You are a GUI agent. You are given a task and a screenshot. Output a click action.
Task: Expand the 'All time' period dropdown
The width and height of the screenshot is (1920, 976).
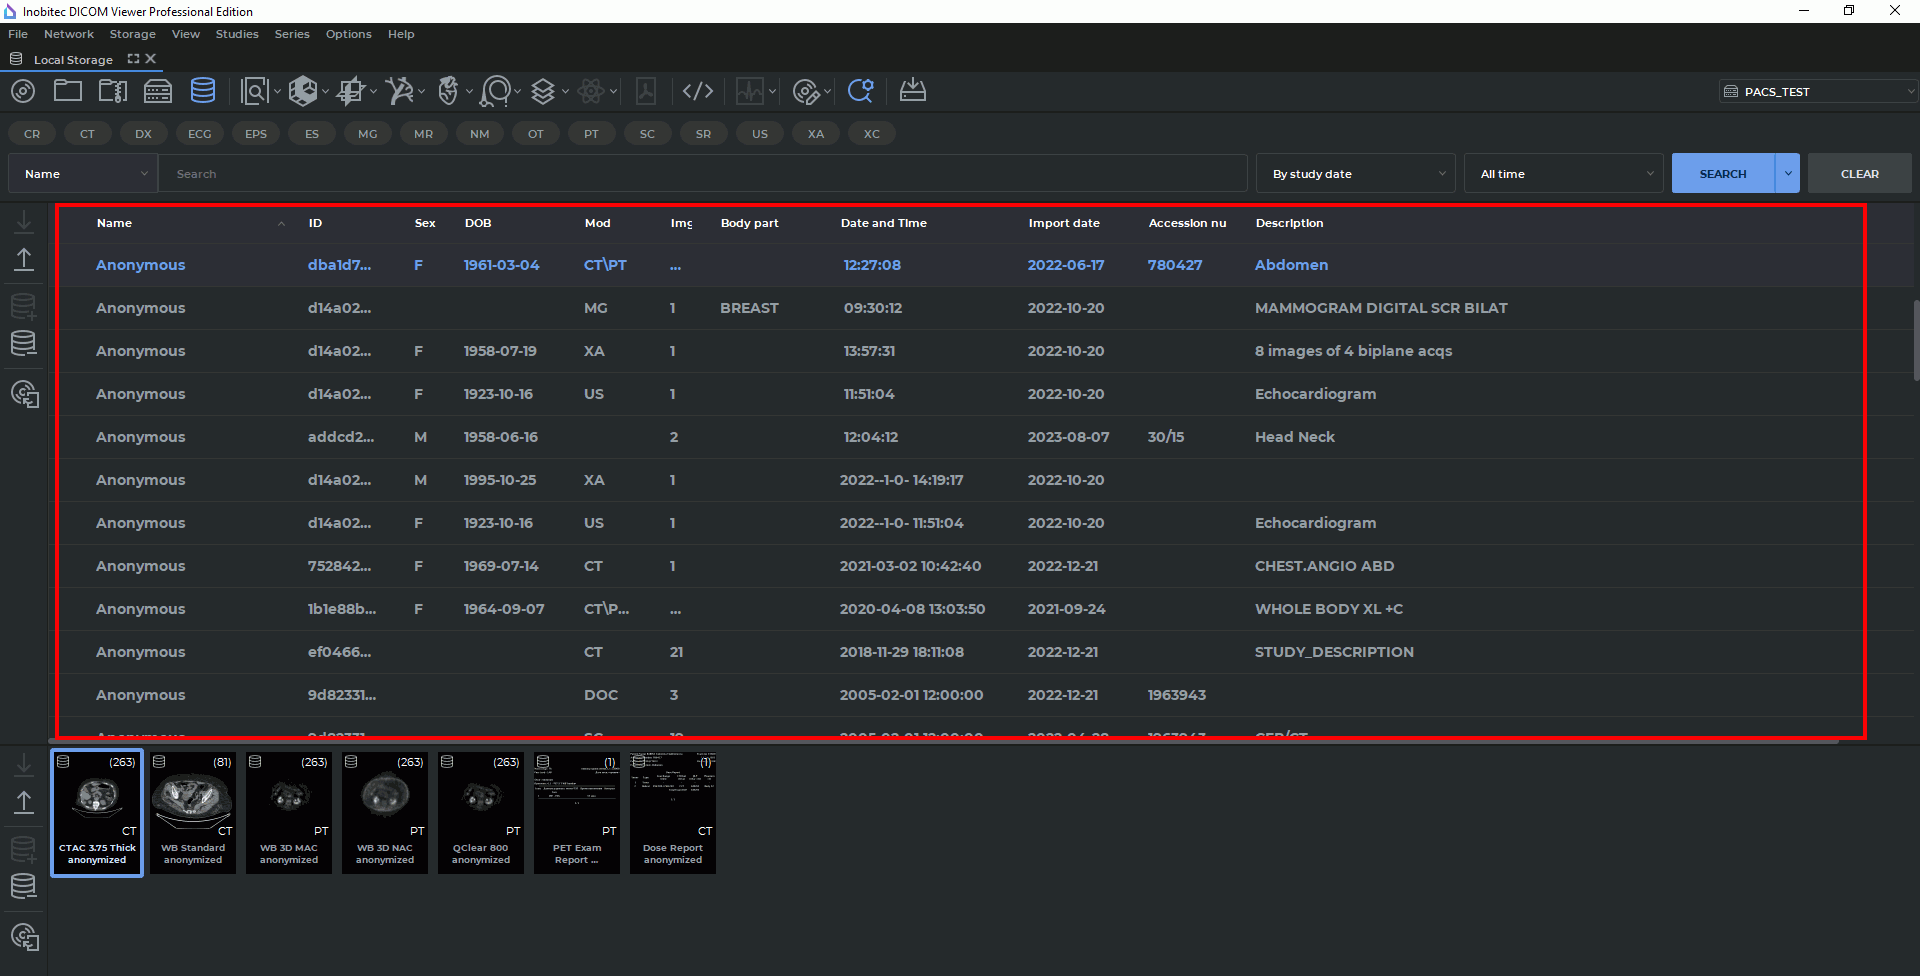(1563, 174)
